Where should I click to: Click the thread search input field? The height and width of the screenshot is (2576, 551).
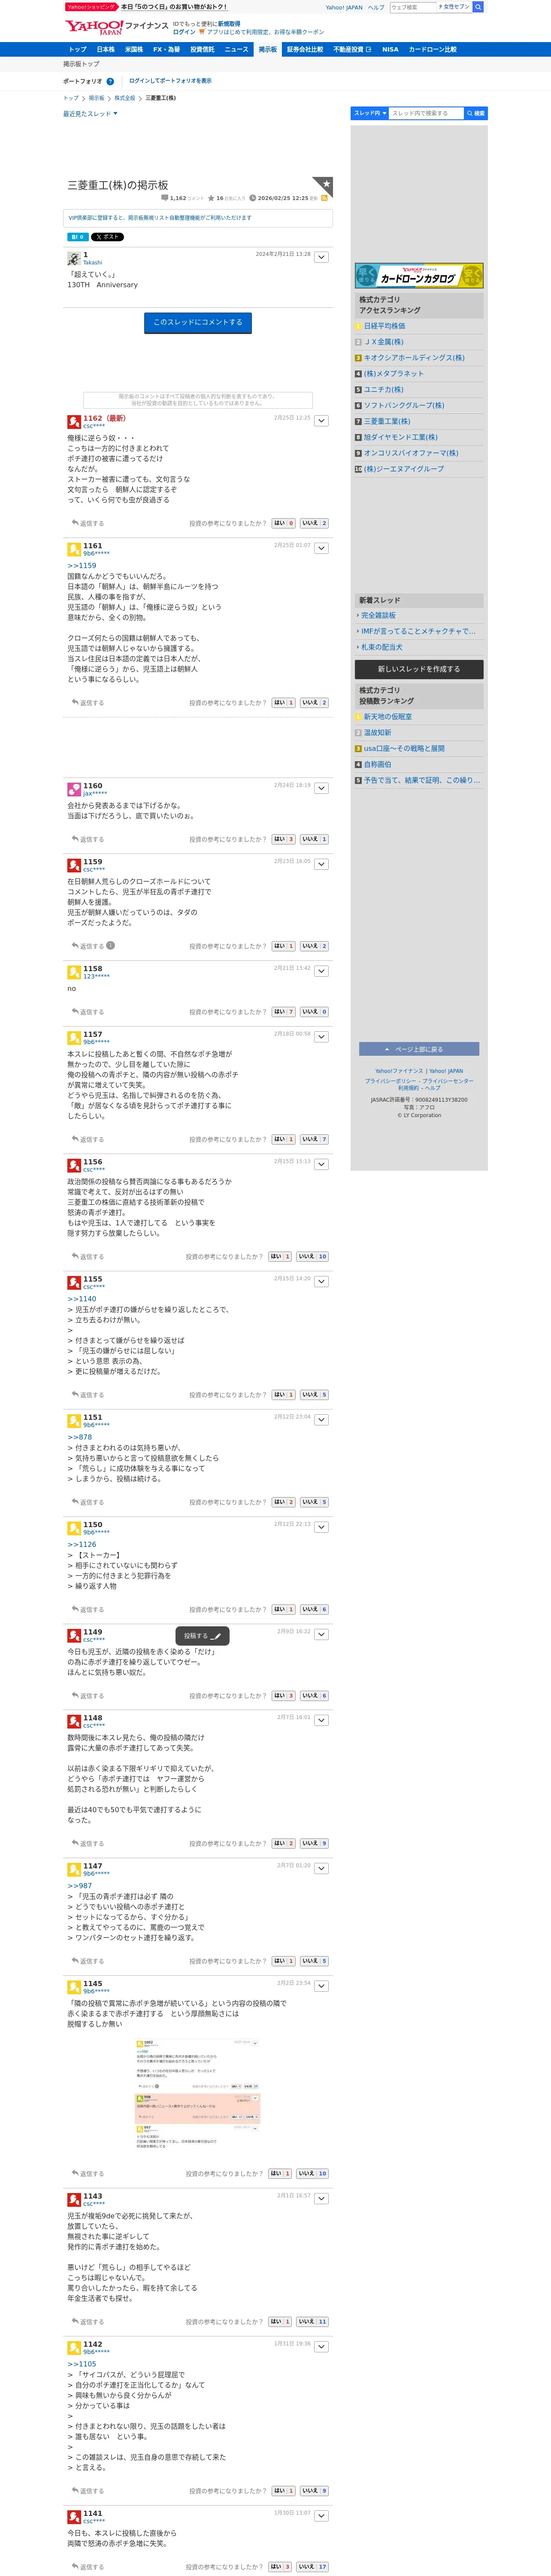pos(426,113)
